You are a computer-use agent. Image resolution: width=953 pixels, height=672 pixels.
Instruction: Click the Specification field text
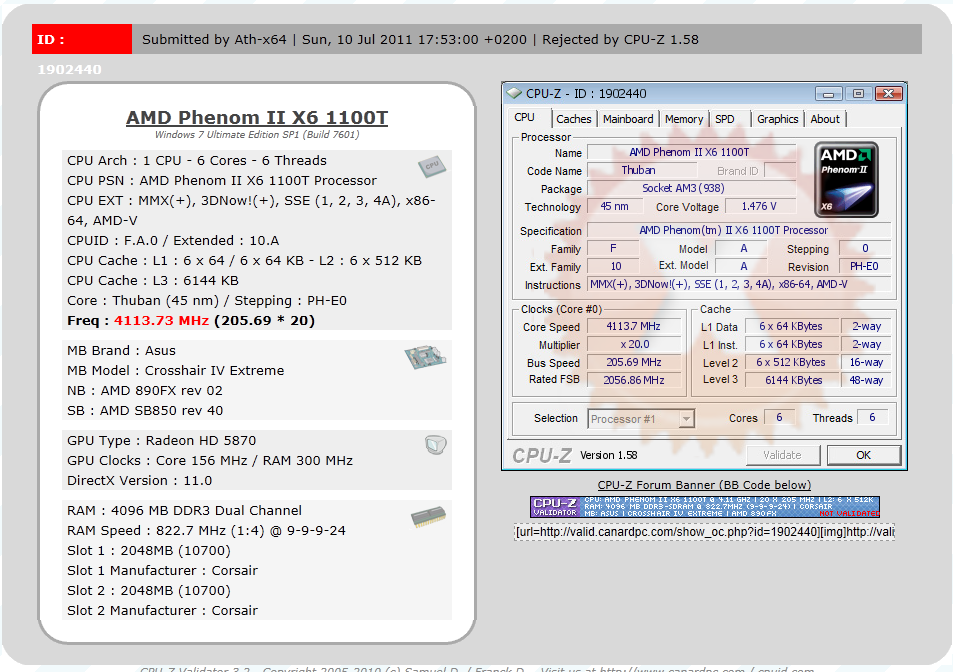[x=738, y=230]
